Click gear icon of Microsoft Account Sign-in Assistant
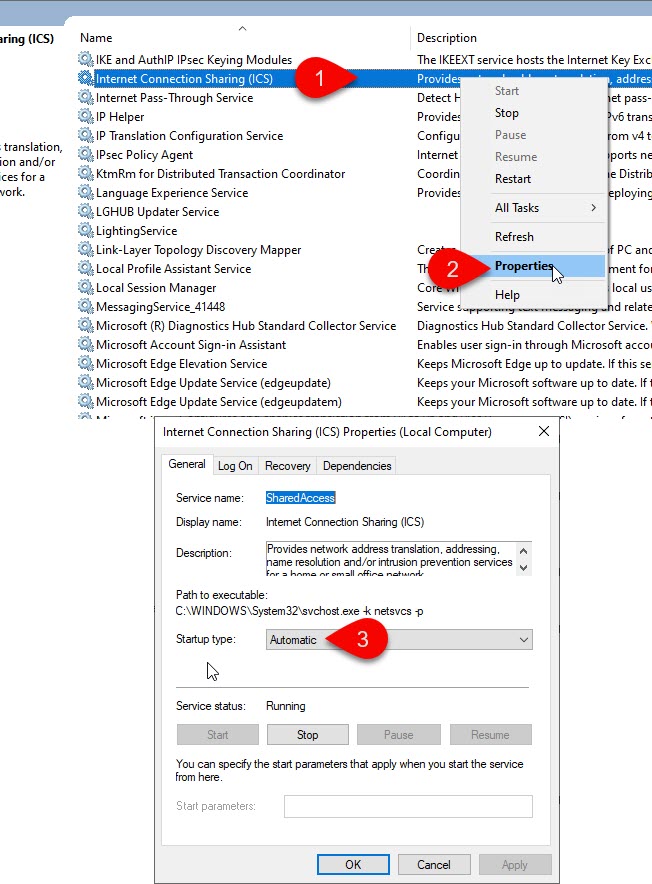652x884 pixels. [86, 344]
